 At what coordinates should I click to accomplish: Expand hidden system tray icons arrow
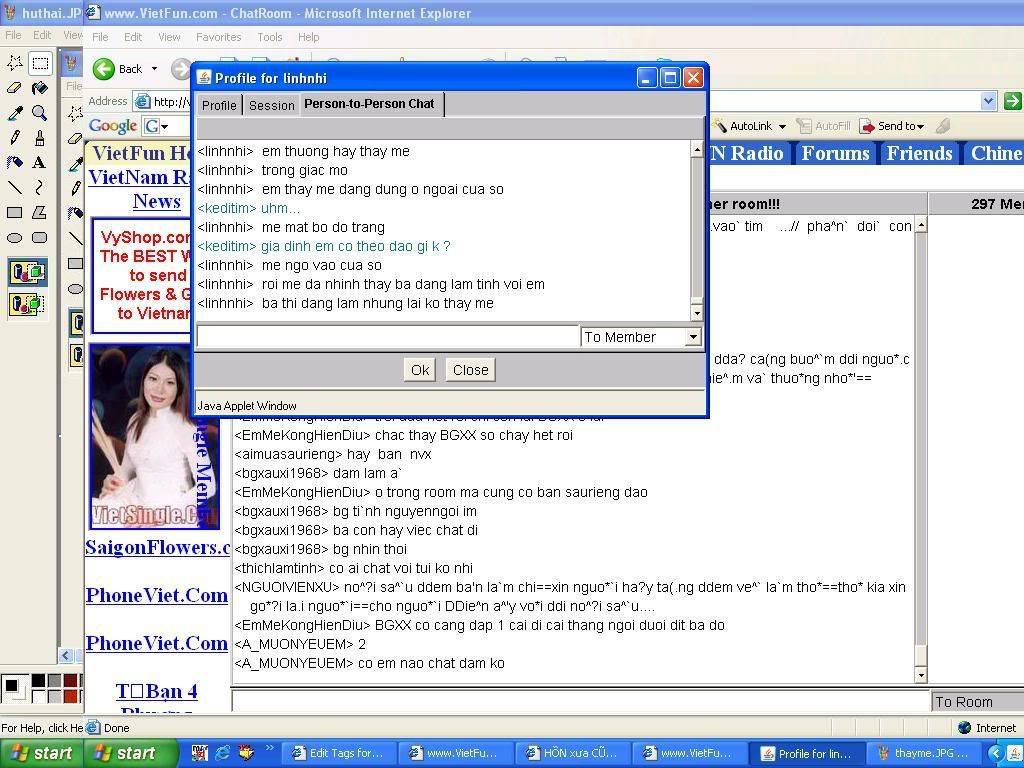click(995, 753)
